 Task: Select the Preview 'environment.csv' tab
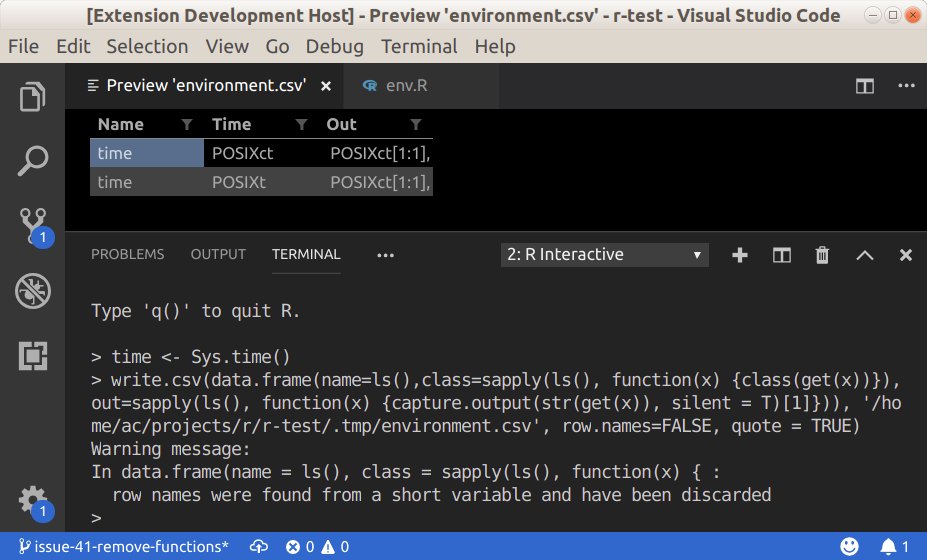[x=205, y=86]
